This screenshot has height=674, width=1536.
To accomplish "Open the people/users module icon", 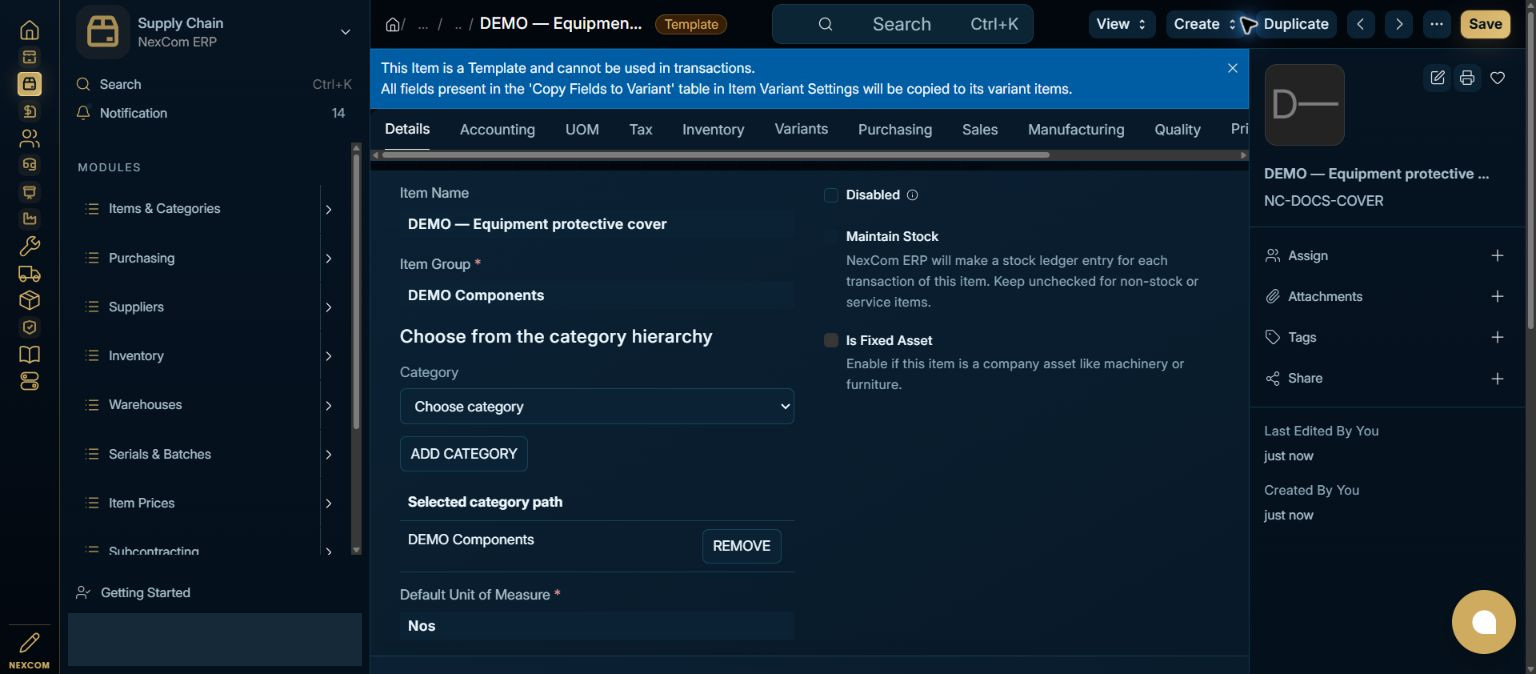I will (x=29, y=138).
